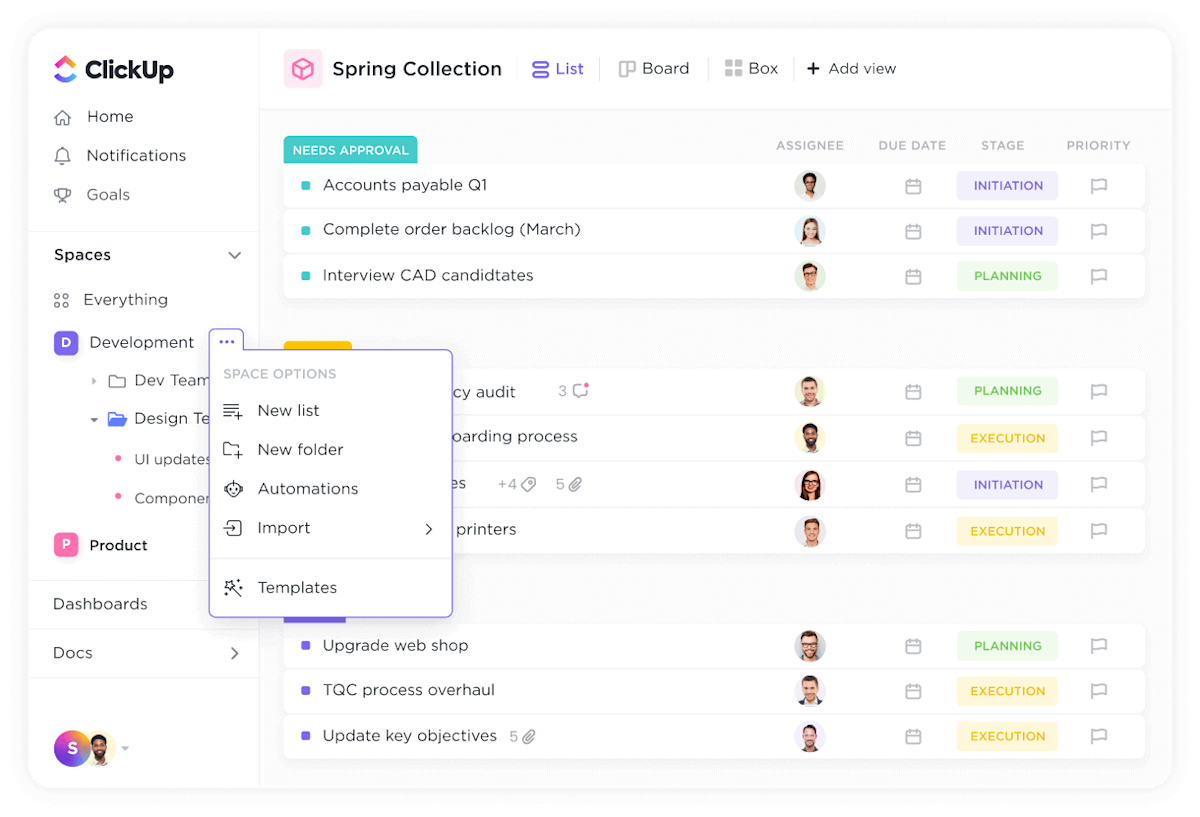Image resolution: width=1200 pixels, height=817 pixels.
Task: Open the assignee avatar on Complete order backlog
Action: [x=810, y=231]
